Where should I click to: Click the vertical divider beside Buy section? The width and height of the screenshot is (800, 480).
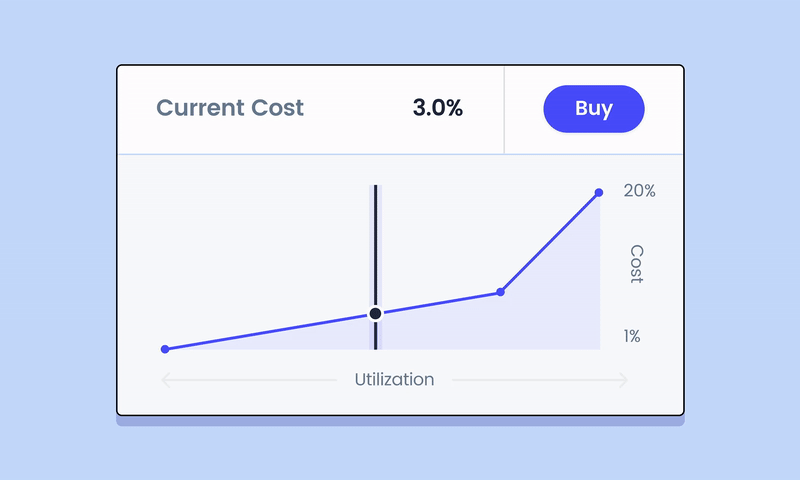(504, 110)
